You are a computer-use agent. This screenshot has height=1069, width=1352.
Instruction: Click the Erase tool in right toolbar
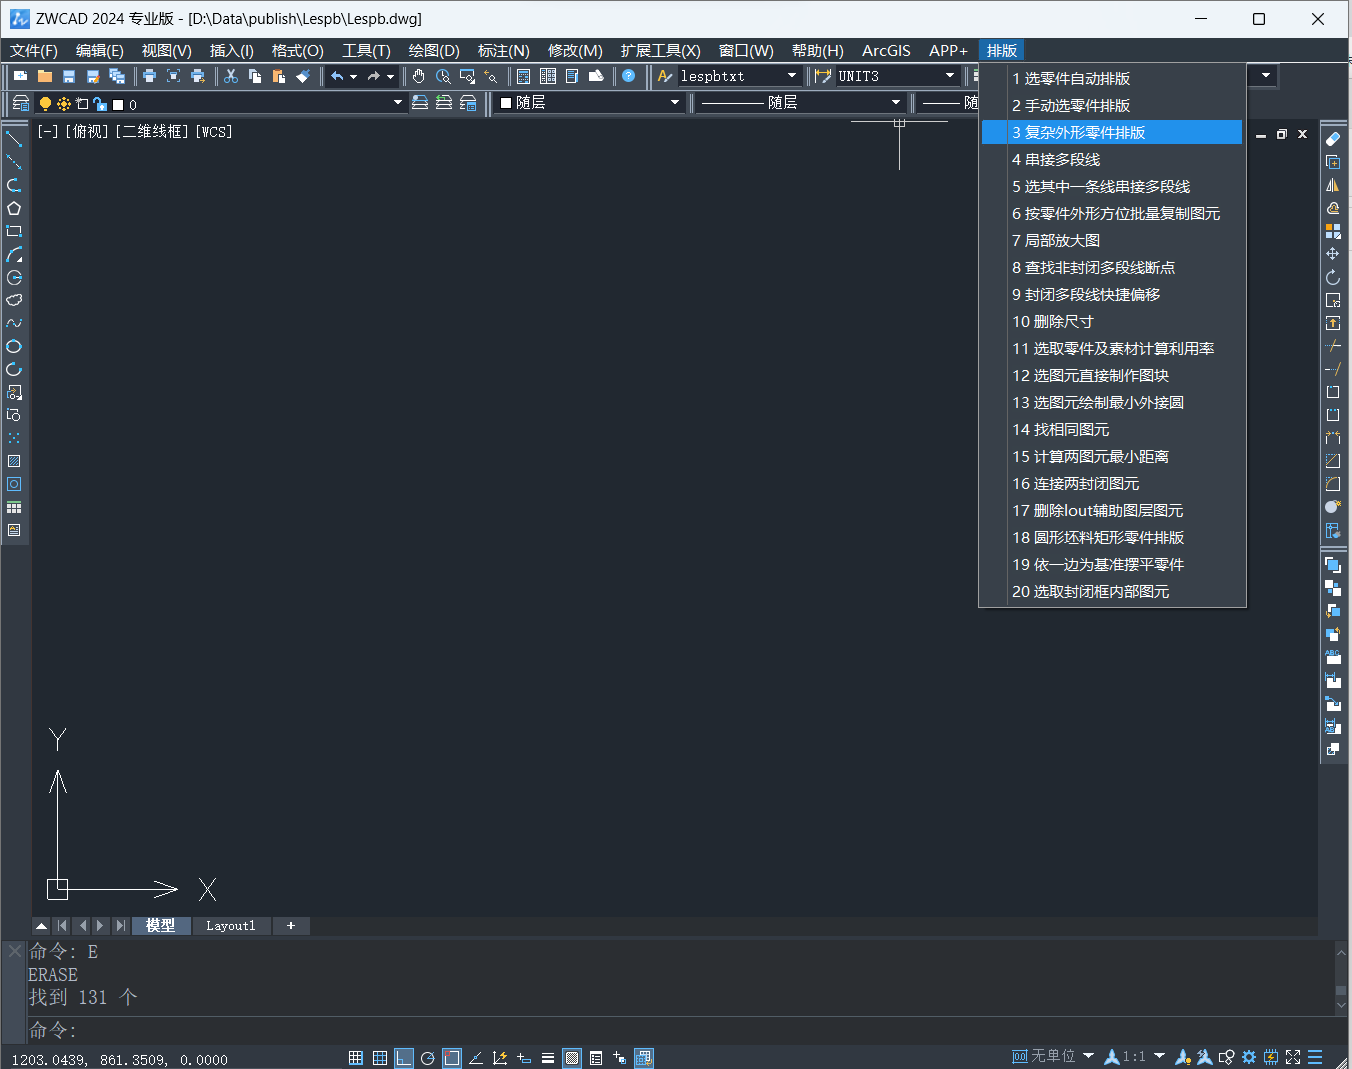click(x=1333, y=139)
